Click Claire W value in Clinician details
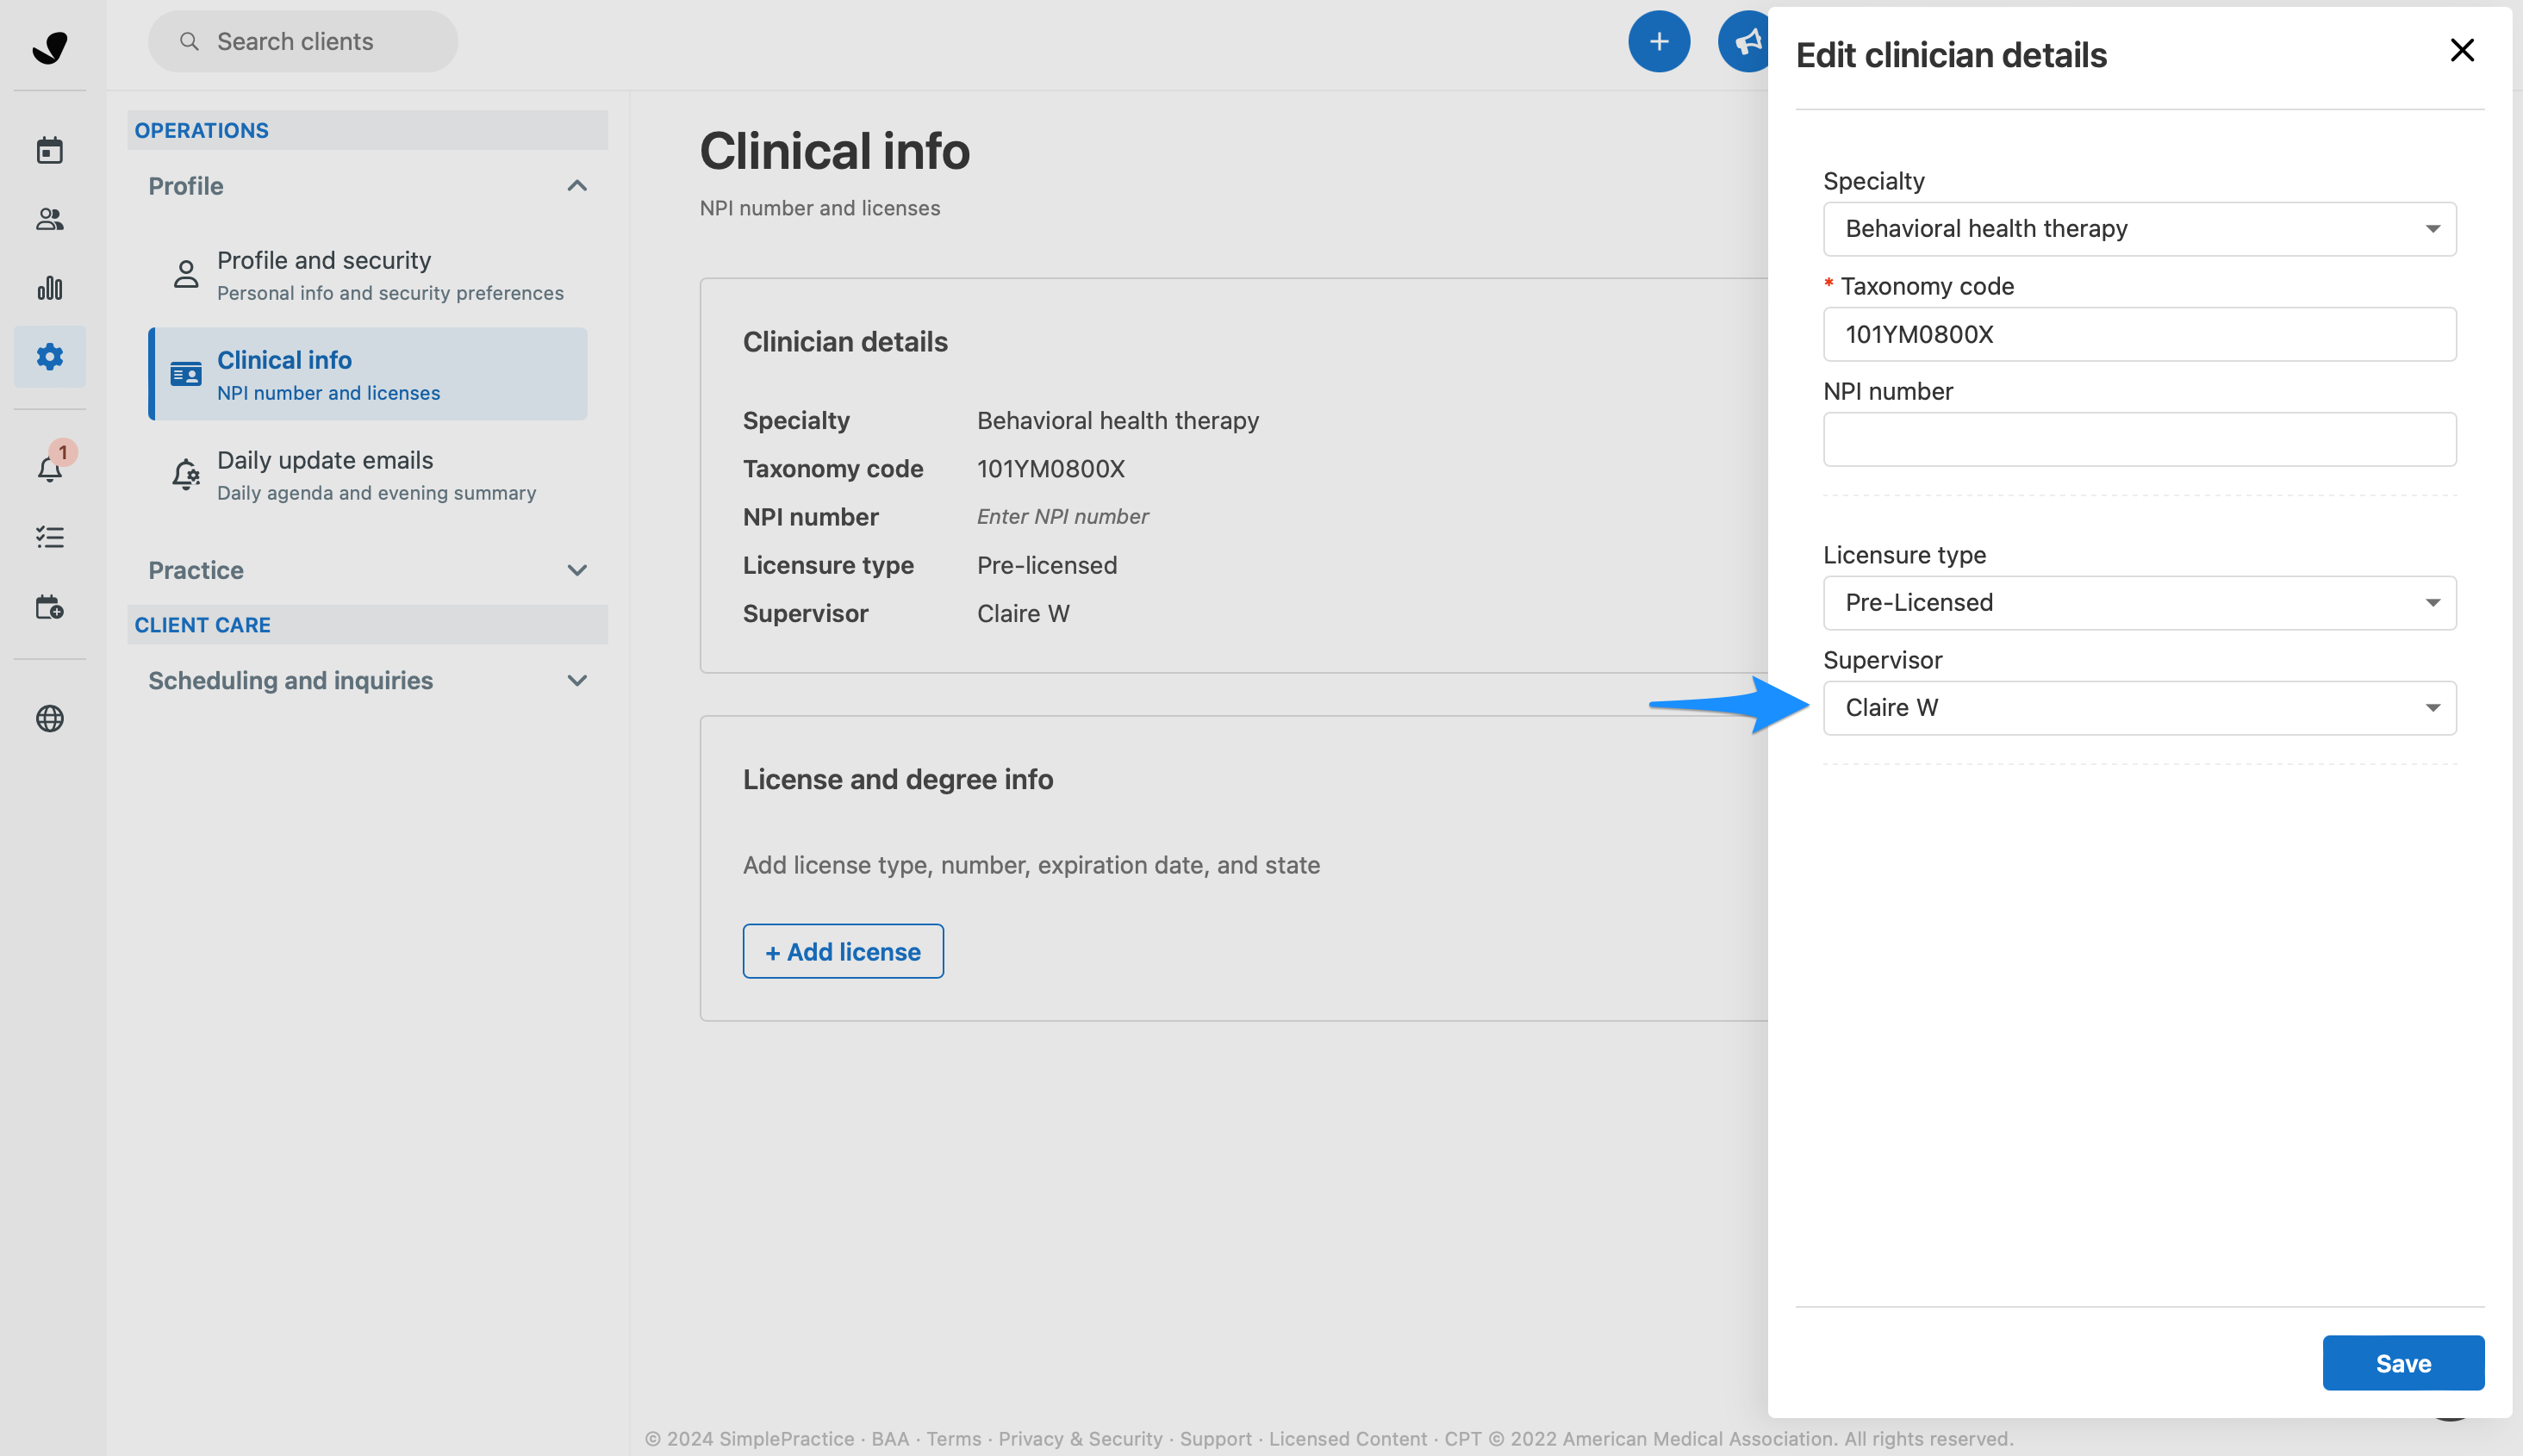Viewport: 2523px width, 1456px height. (1022, 613)
